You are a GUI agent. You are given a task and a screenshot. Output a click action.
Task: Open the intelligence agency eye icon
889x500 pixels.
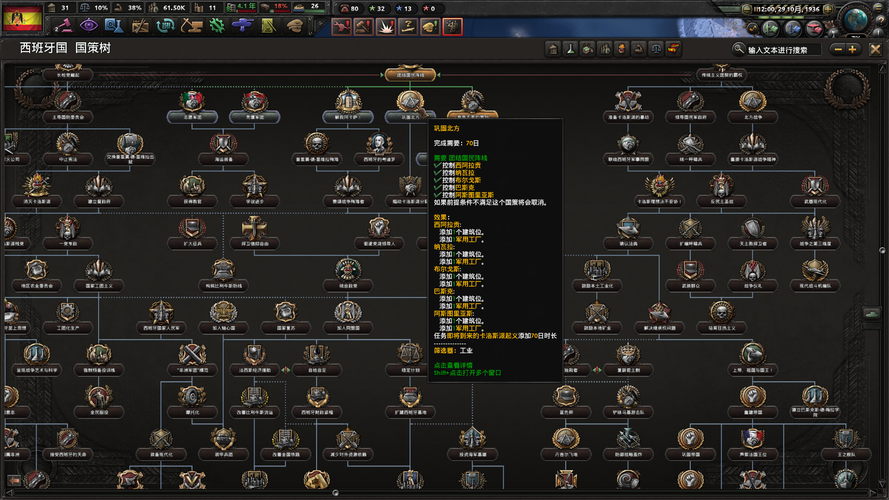coord(88,26)
